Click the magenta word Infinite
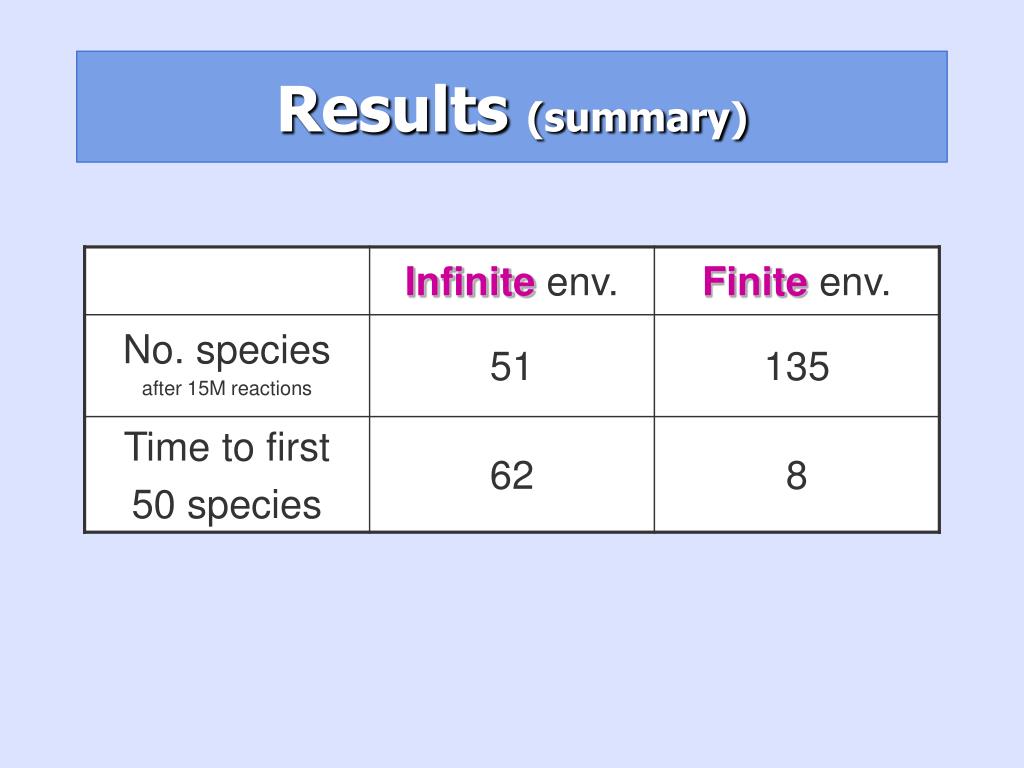Screen dimensions: 1024x768 [470, 281]
